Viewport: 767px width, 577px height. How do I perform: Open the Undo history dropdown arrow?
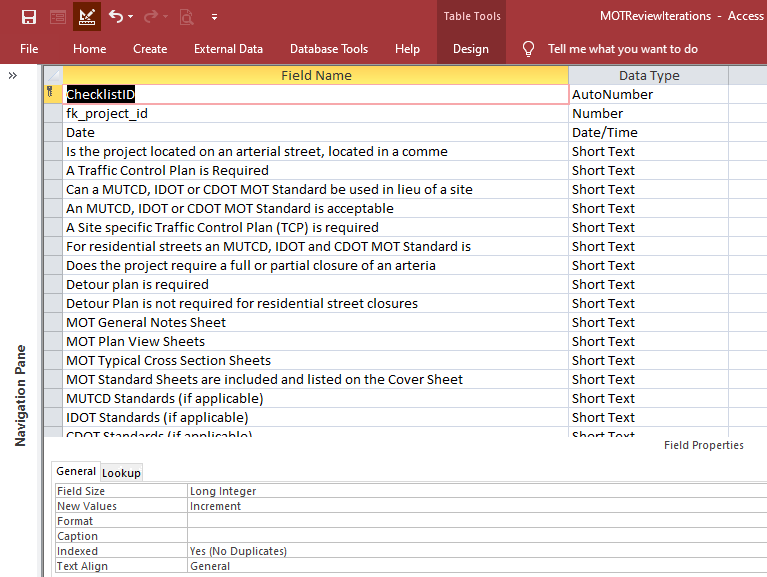coord(131,17)
